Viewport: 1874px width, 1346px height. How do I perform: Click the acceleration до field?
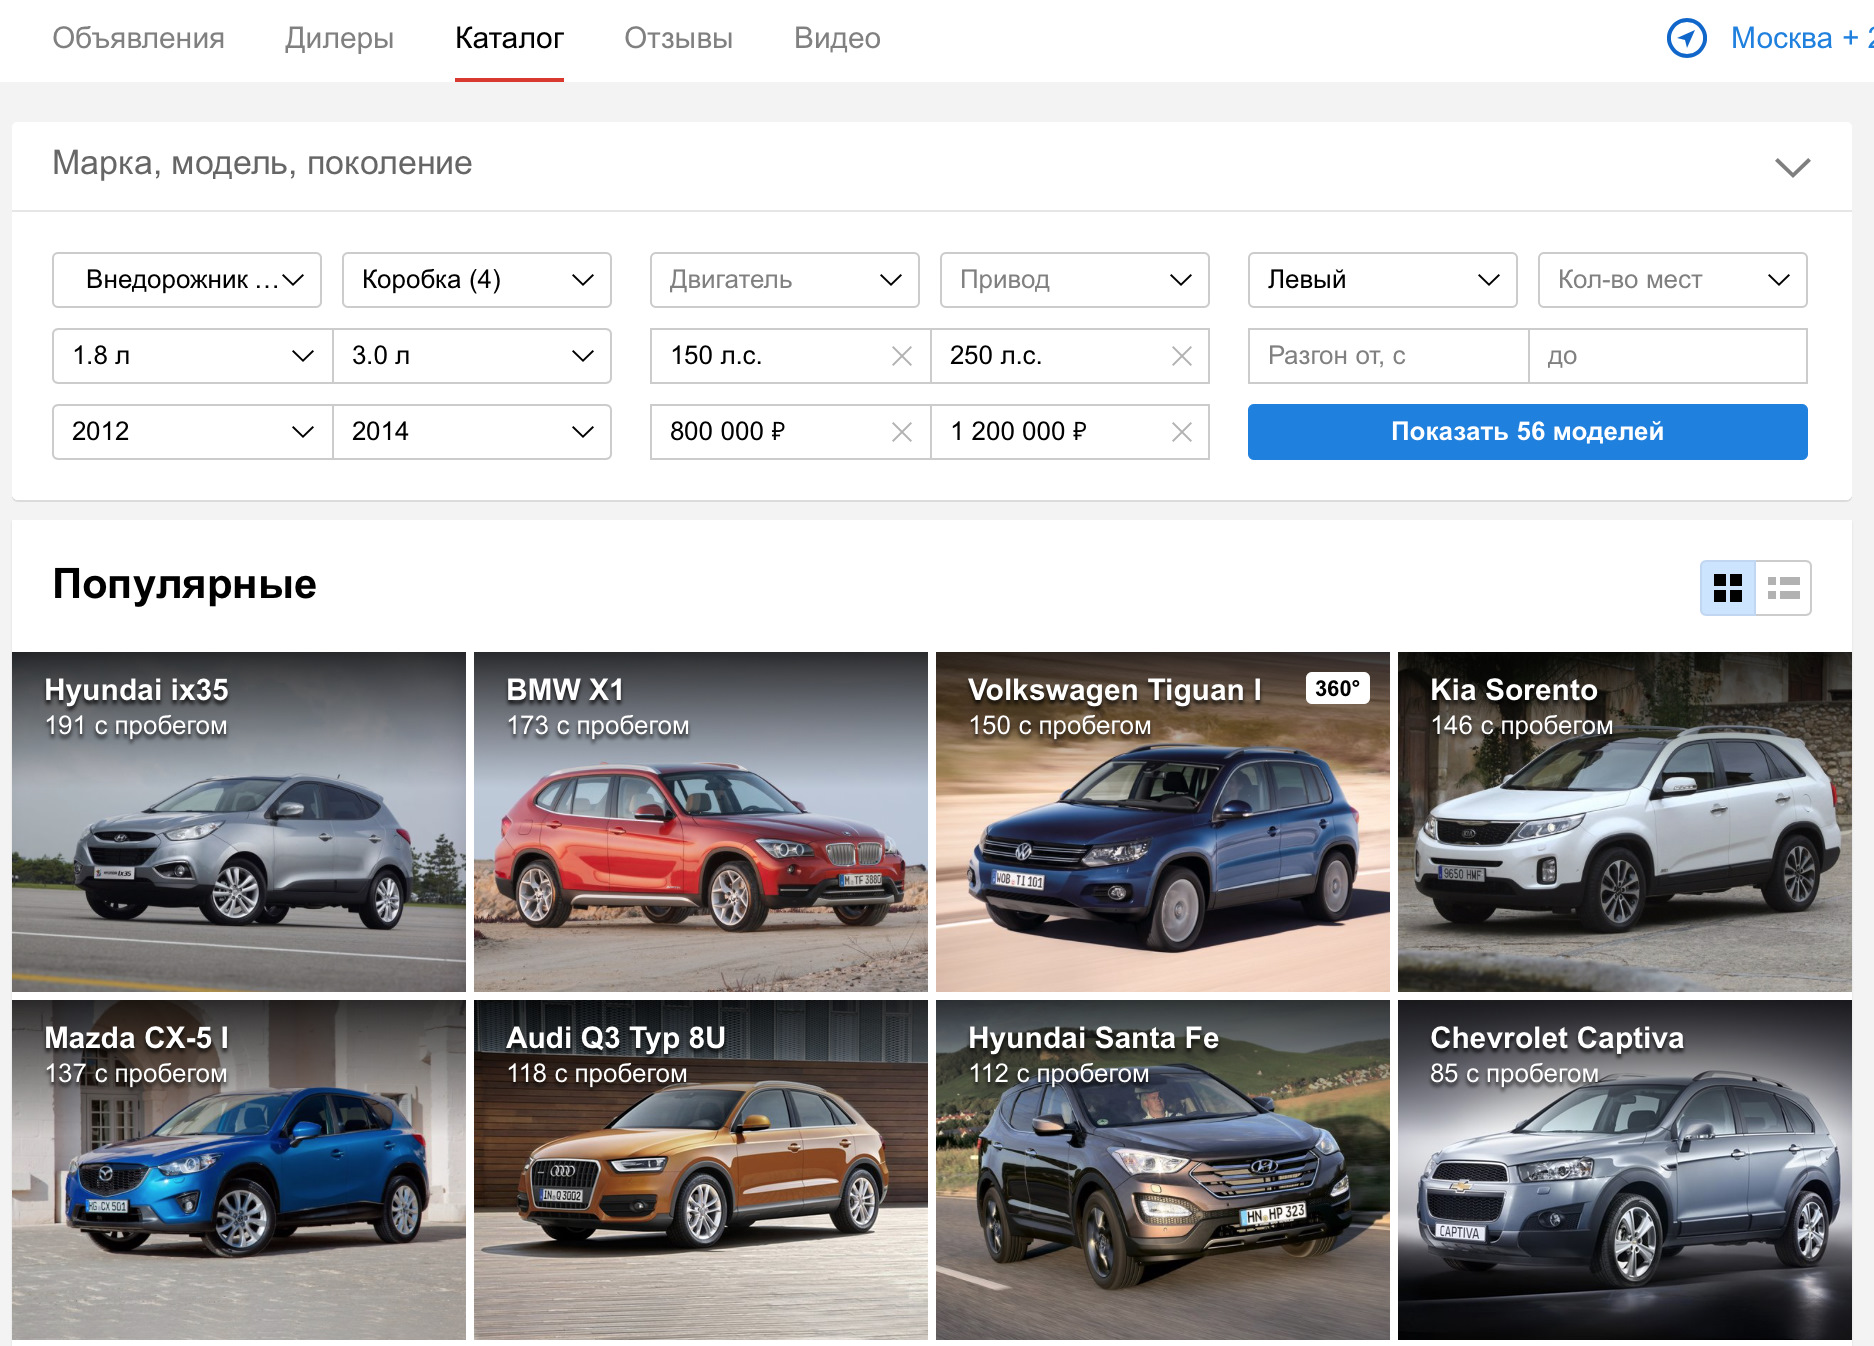(x=1668, y=356)
